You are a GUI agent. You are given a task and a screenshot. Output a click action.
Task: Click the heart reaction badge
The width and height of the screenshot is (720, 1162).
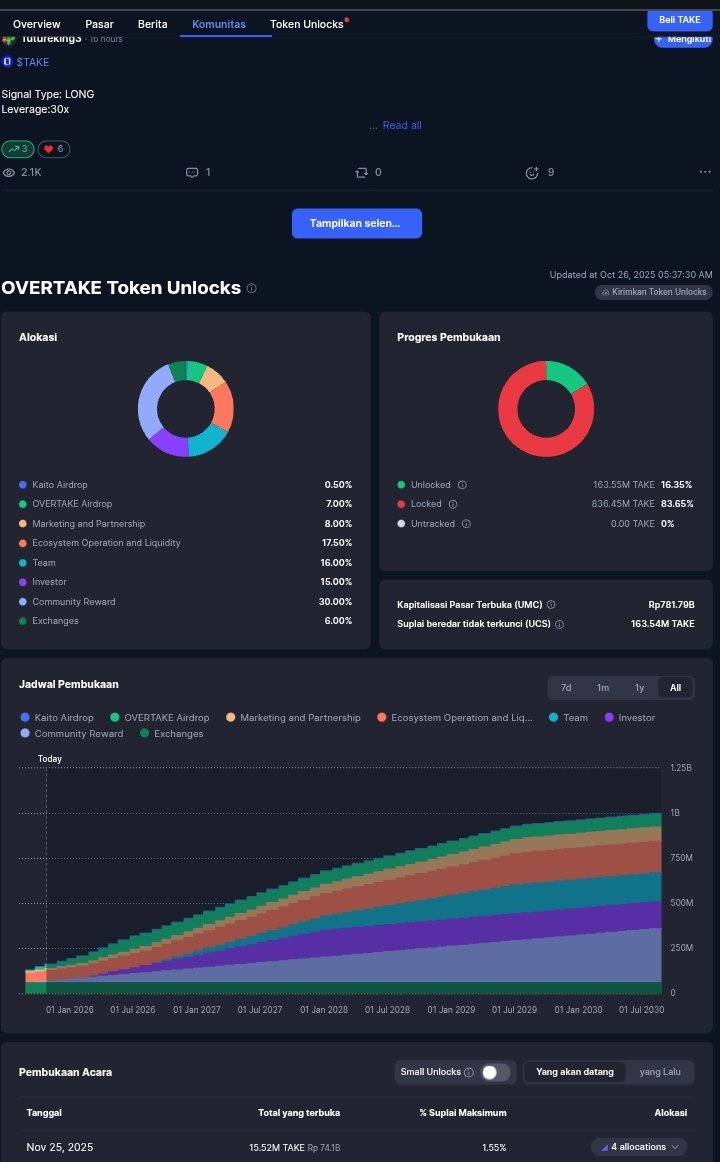pyautogui.click(x=54, y=149)
